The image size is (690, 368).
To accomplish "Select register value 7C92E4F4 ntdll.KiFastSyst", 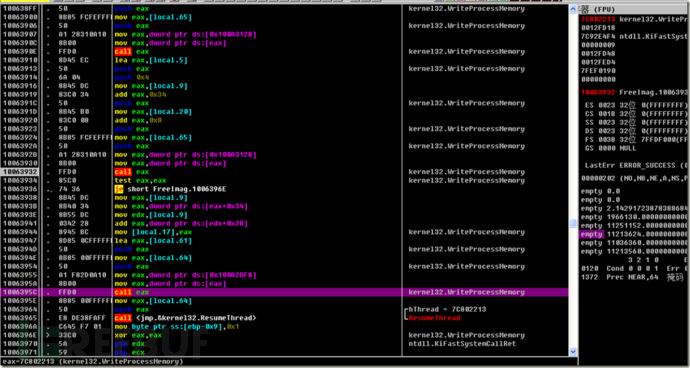I will [x=634, y=36].
